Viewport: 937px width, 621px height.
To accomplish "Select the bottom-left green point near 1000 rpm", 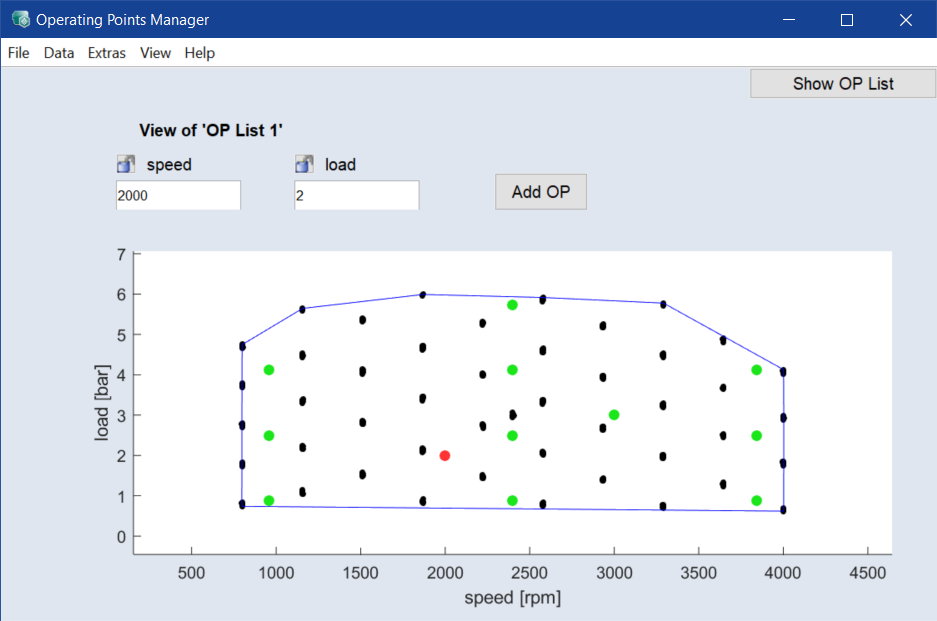I will pos(269,501).
